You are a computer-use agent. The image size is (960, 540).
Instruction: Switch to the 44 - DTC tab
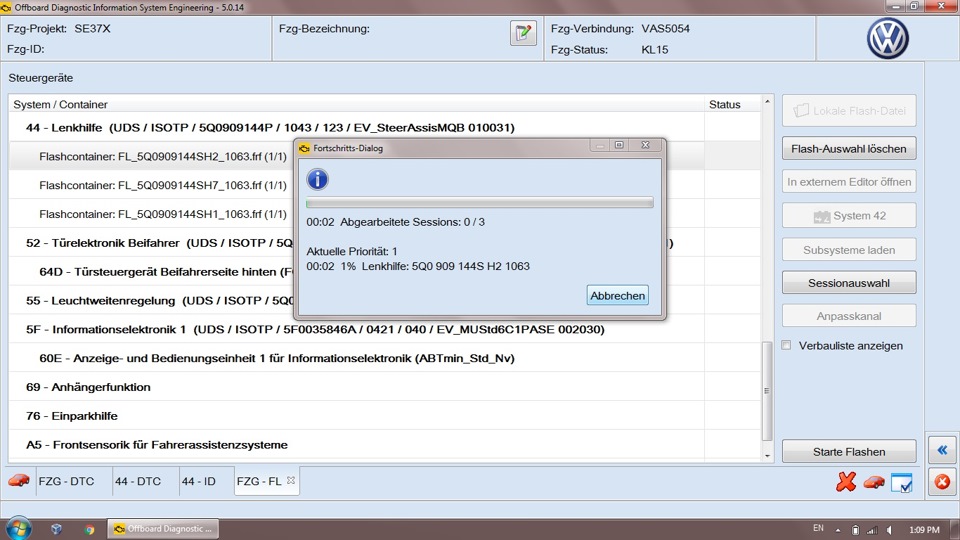point(138,481)
